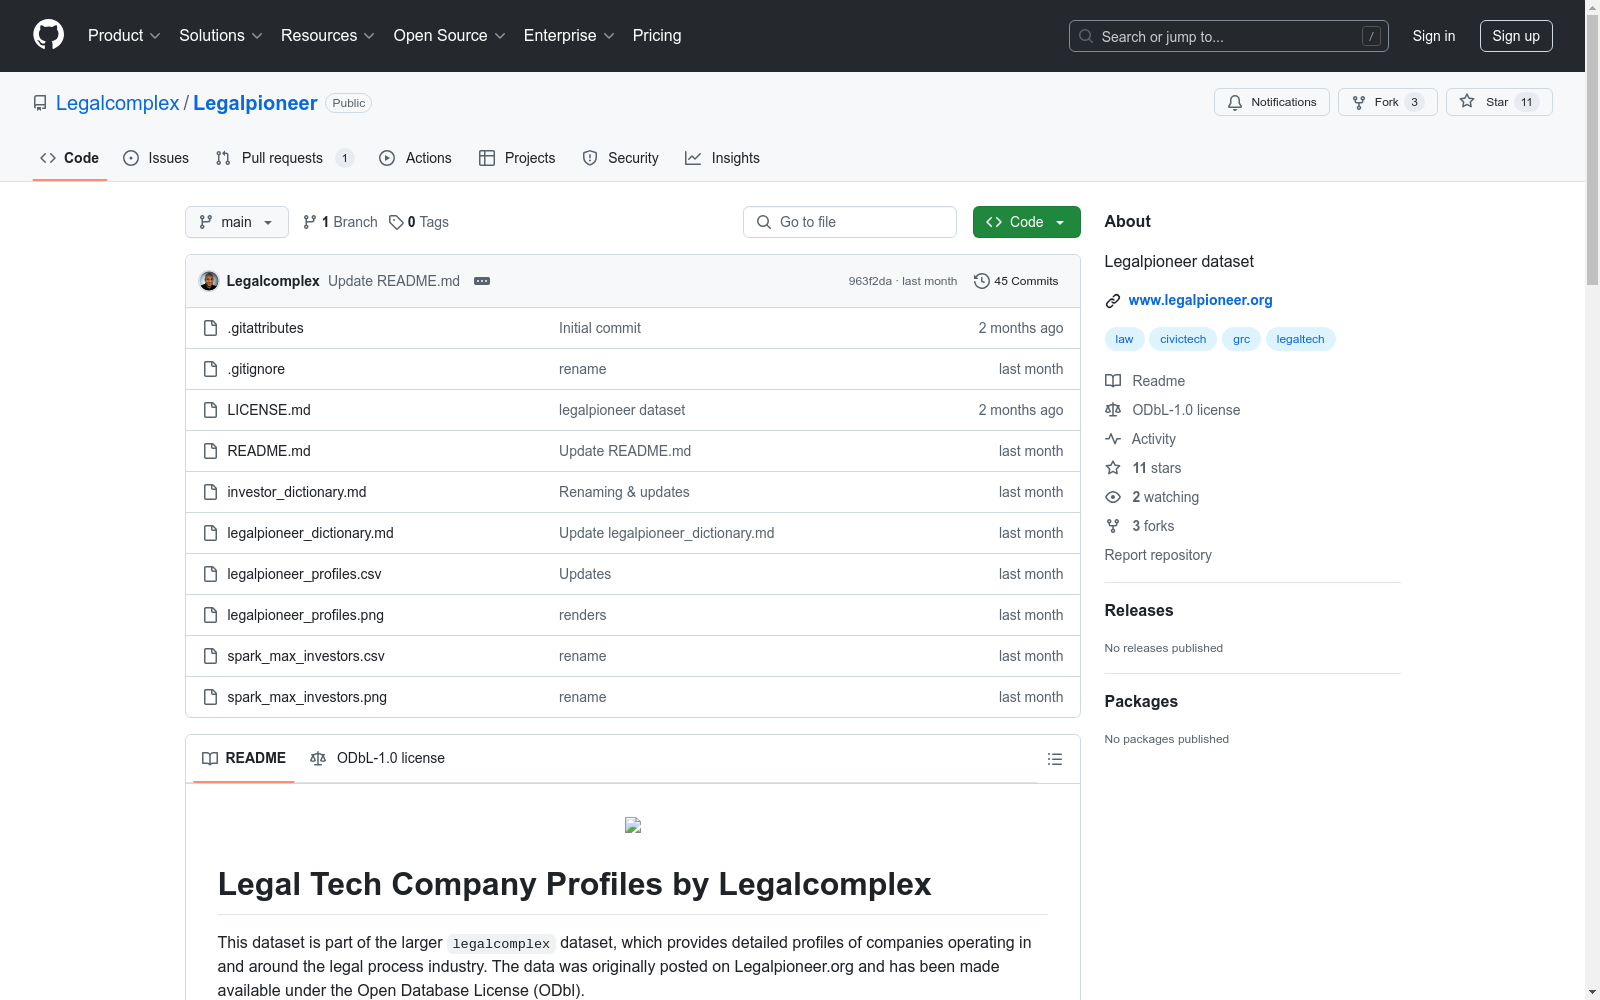Open legalpioneer_profiles.png file
This screenshot has width=1600, height=1000.
coord(306,615)
